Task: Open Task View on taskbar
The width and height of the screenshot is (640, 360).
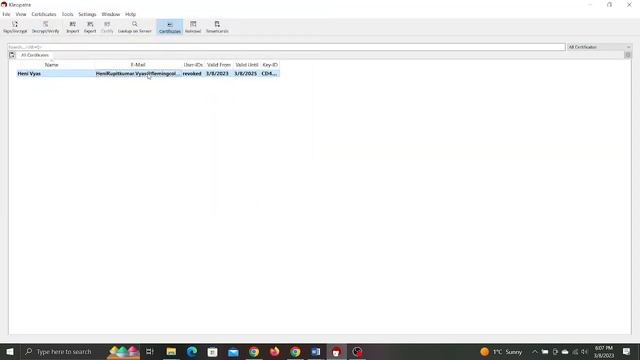Action: click(x=150, y=351)
